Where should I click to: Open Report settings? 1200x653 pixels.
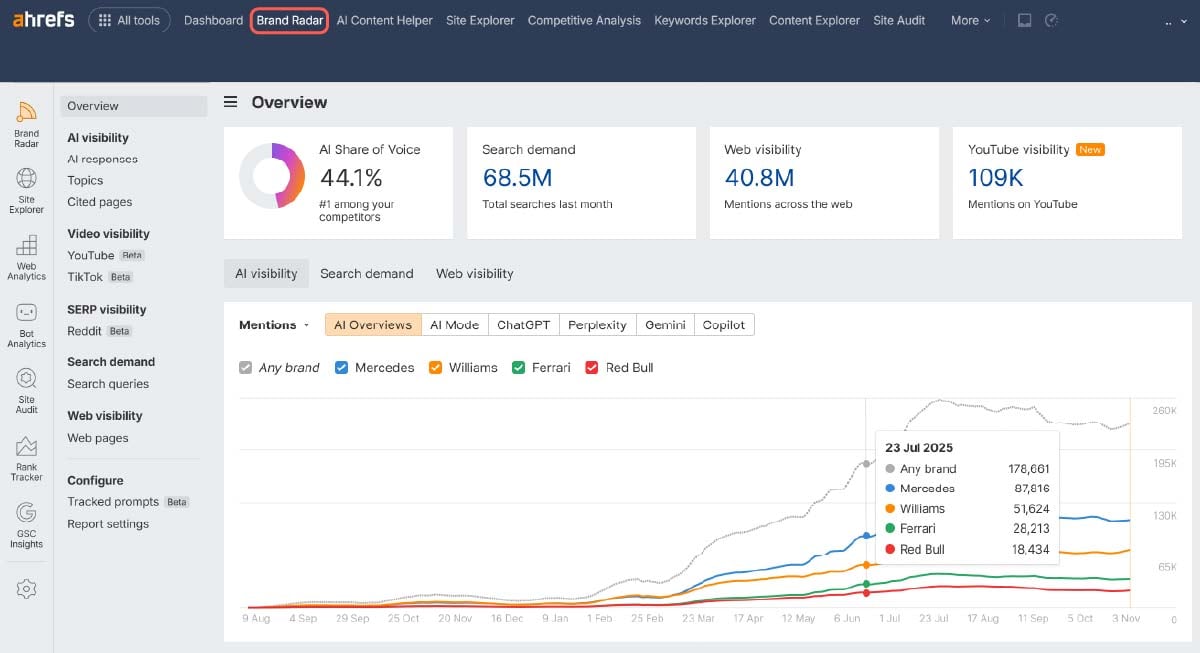click(108, 524)
